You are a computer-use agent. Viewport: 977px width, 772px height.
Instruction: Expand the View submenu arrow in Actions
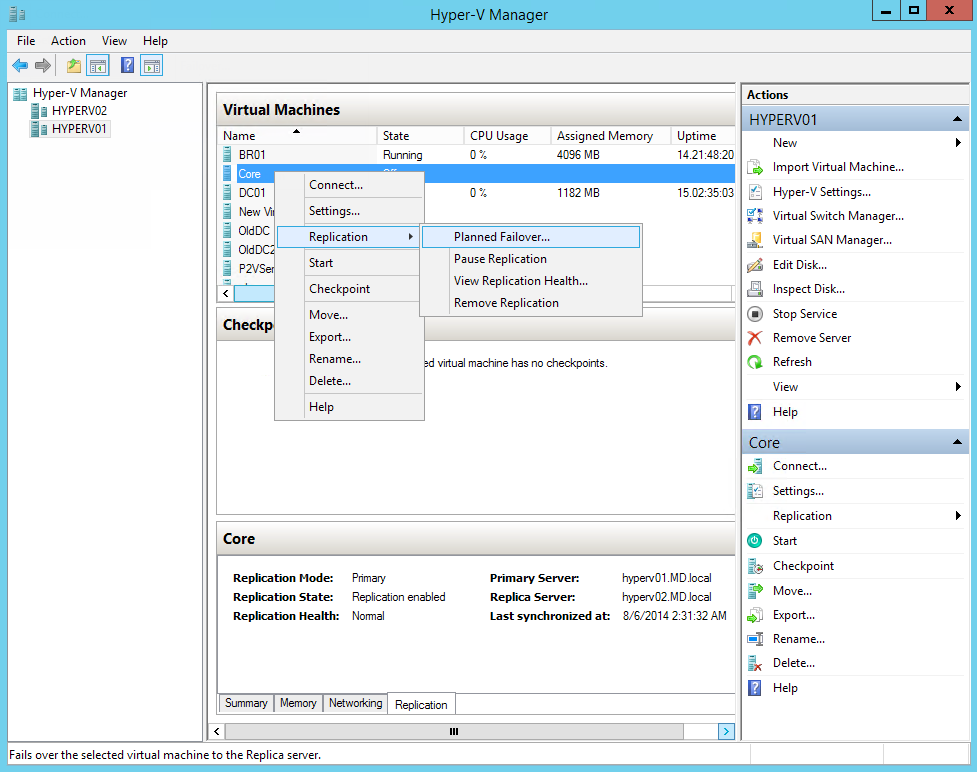[x=958, y=387]
